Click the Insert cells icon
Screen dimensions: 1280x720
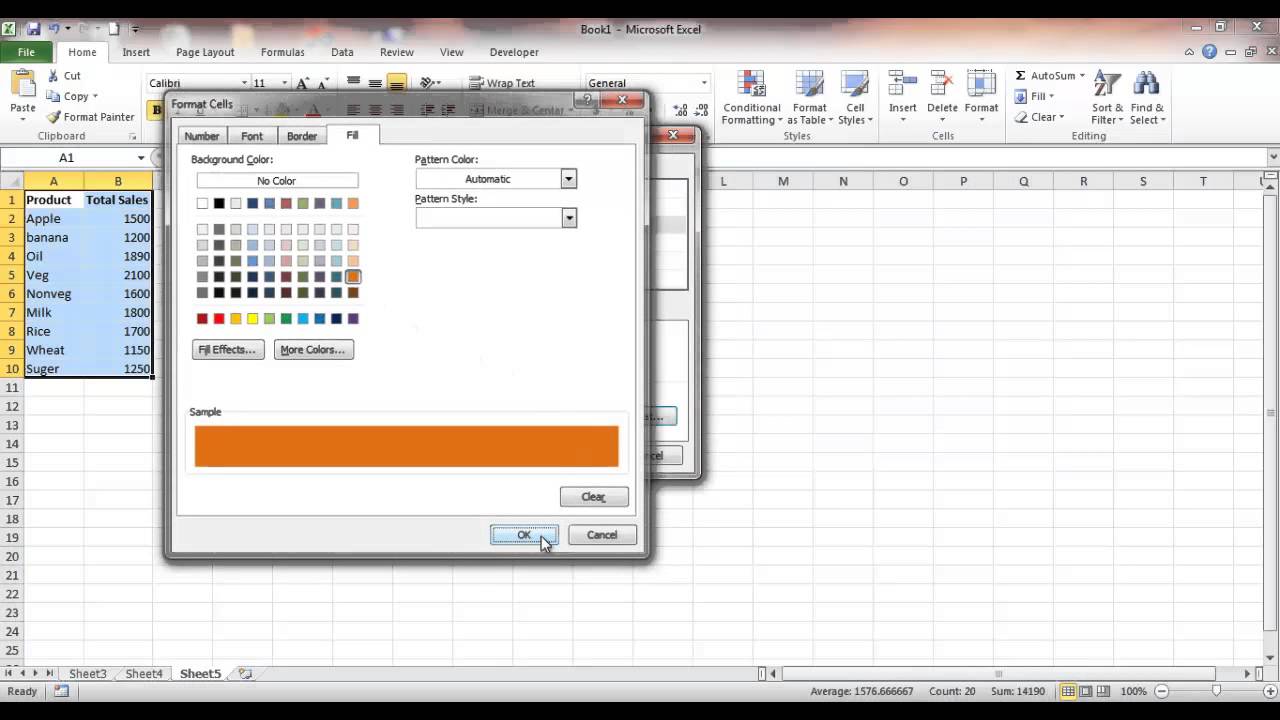click(902, 85)
